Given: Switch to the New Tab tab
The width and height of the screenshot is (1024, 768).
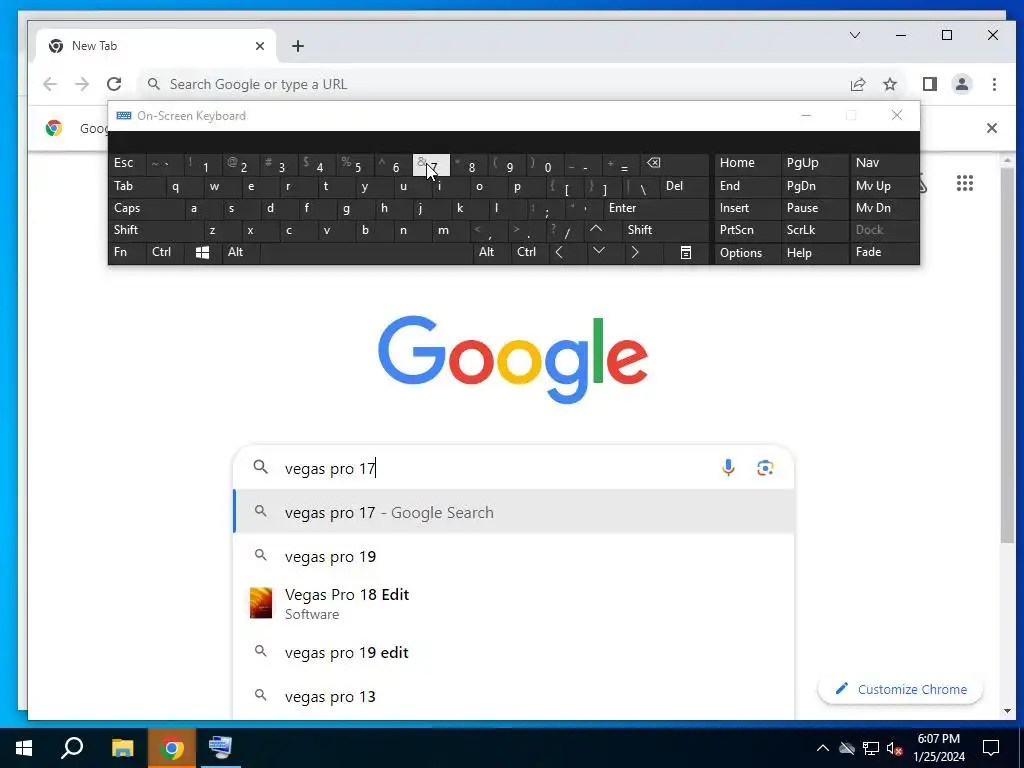Looking at the screenshot, I should point(155,46).
